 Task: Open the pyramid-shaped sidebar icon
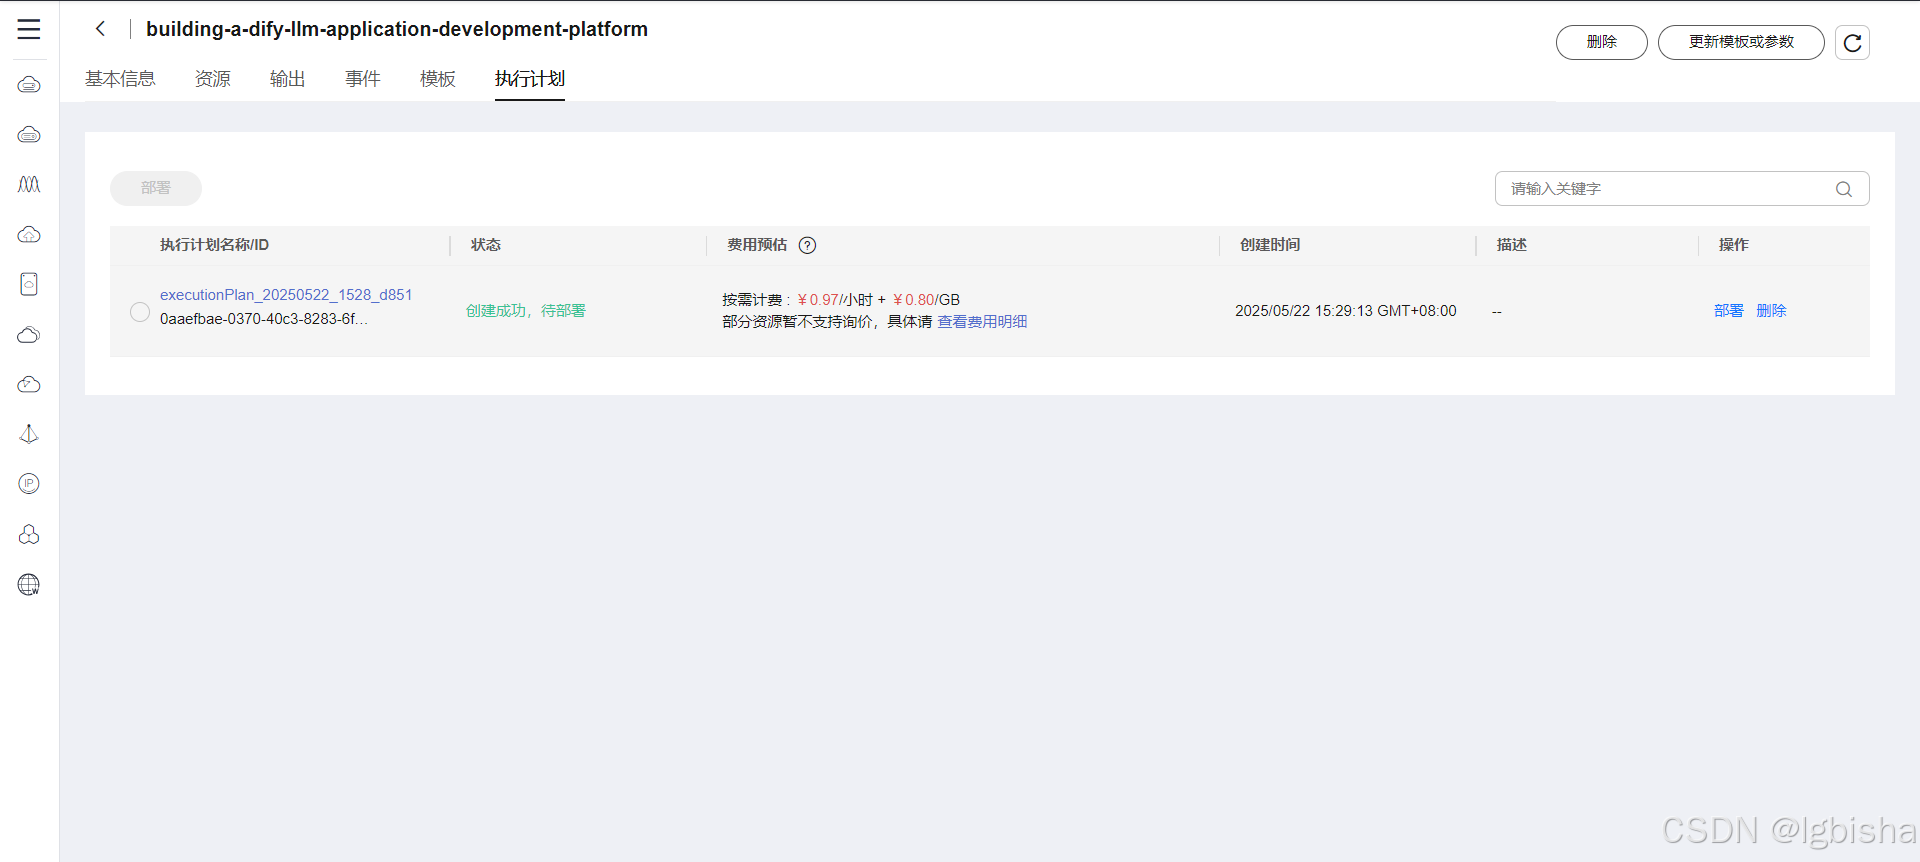[29, 434]
